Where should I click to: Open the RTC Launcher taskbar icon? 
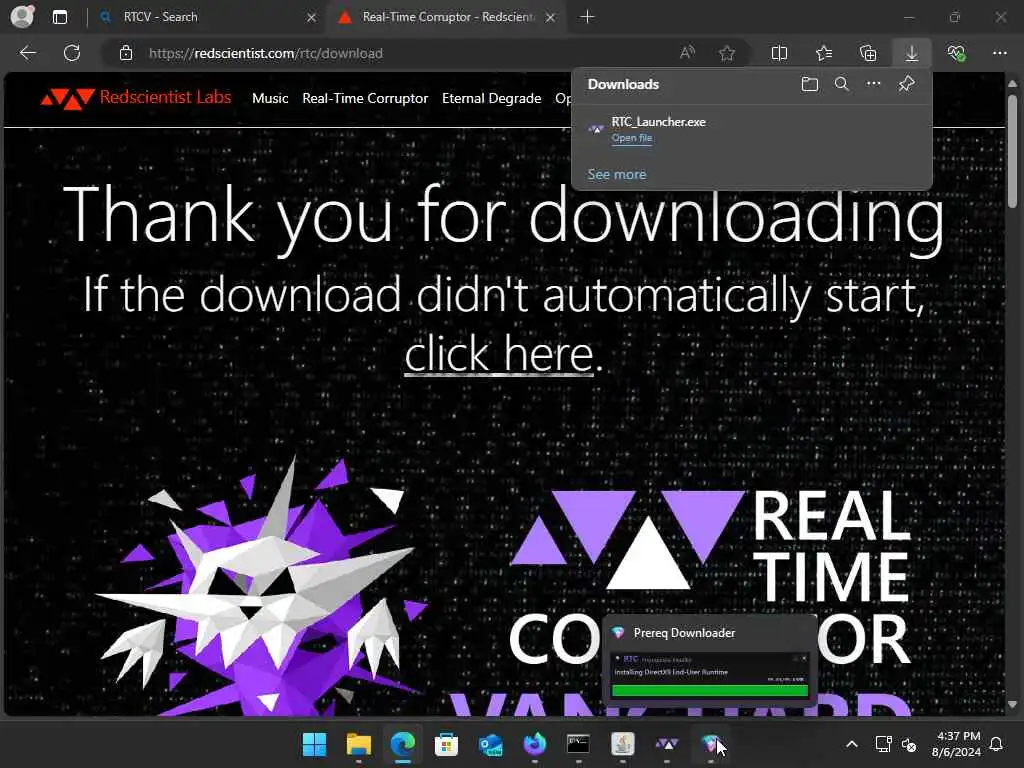point(667,744)
